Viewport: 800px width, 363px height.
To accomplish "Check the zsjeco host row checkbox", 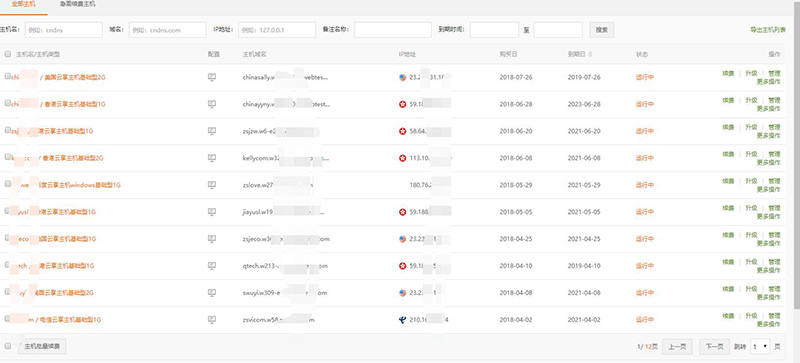I will [8, 238].
